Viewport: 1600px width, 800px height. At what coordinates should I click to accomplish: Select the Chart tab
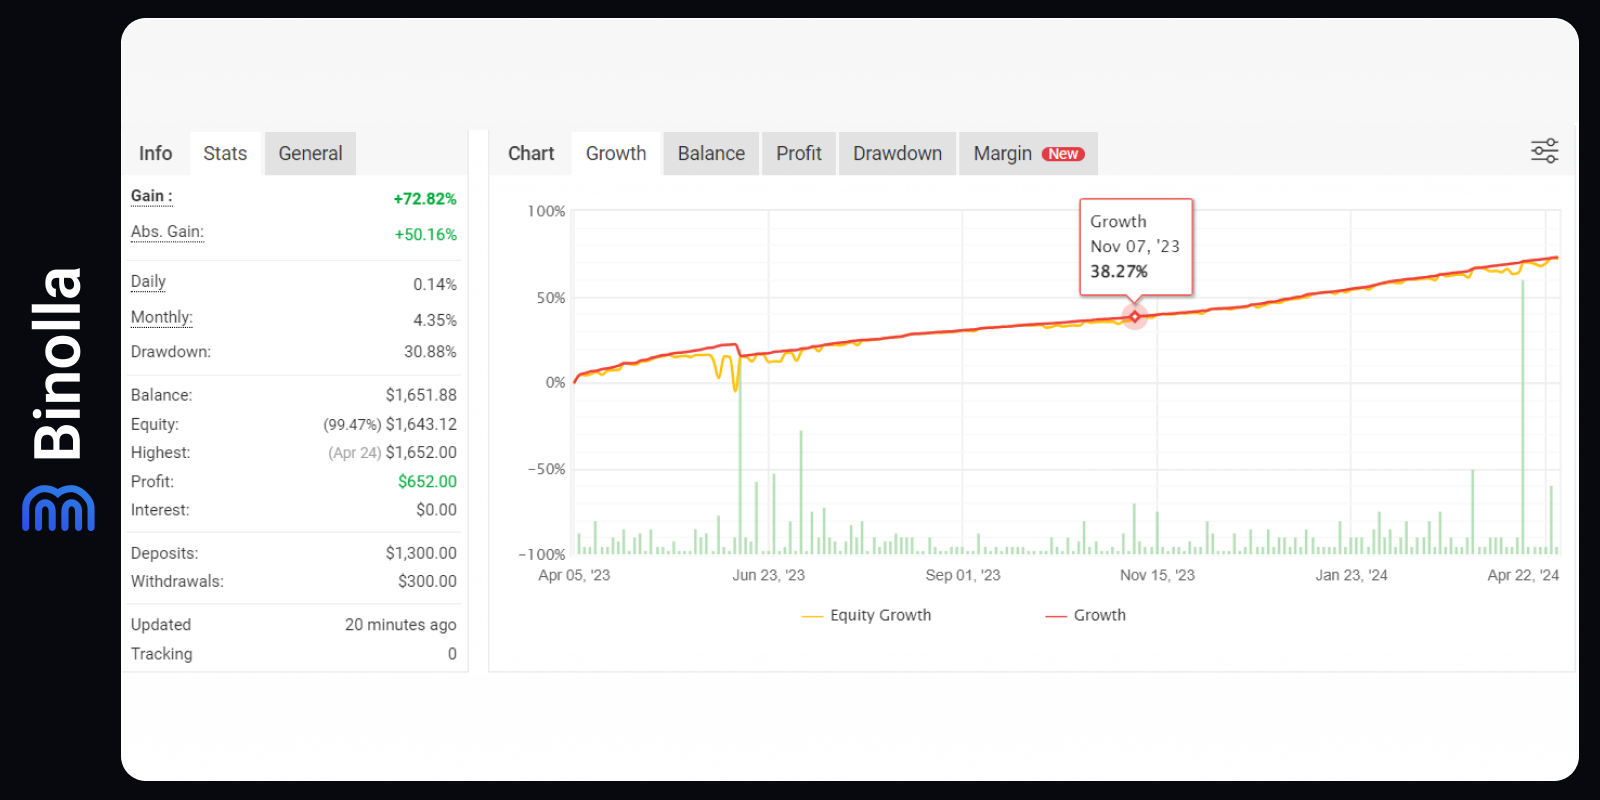tap(531, 153)
